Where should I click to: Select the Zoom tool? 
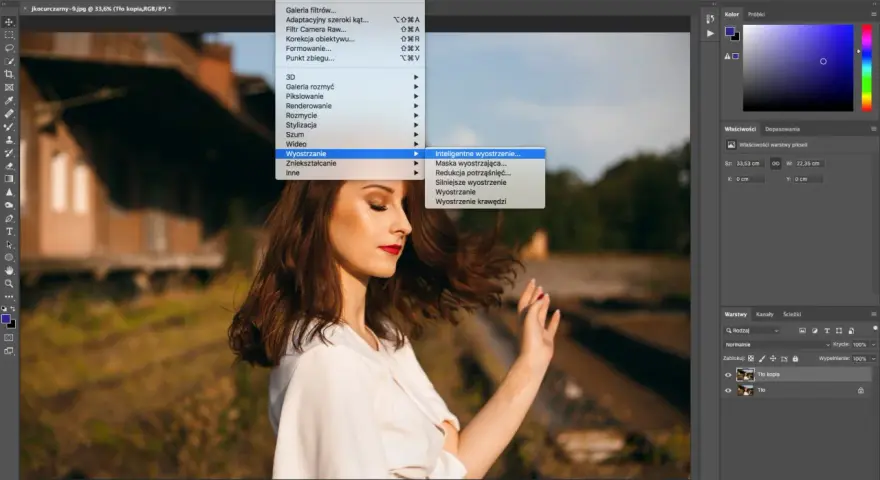pos(9,284)
